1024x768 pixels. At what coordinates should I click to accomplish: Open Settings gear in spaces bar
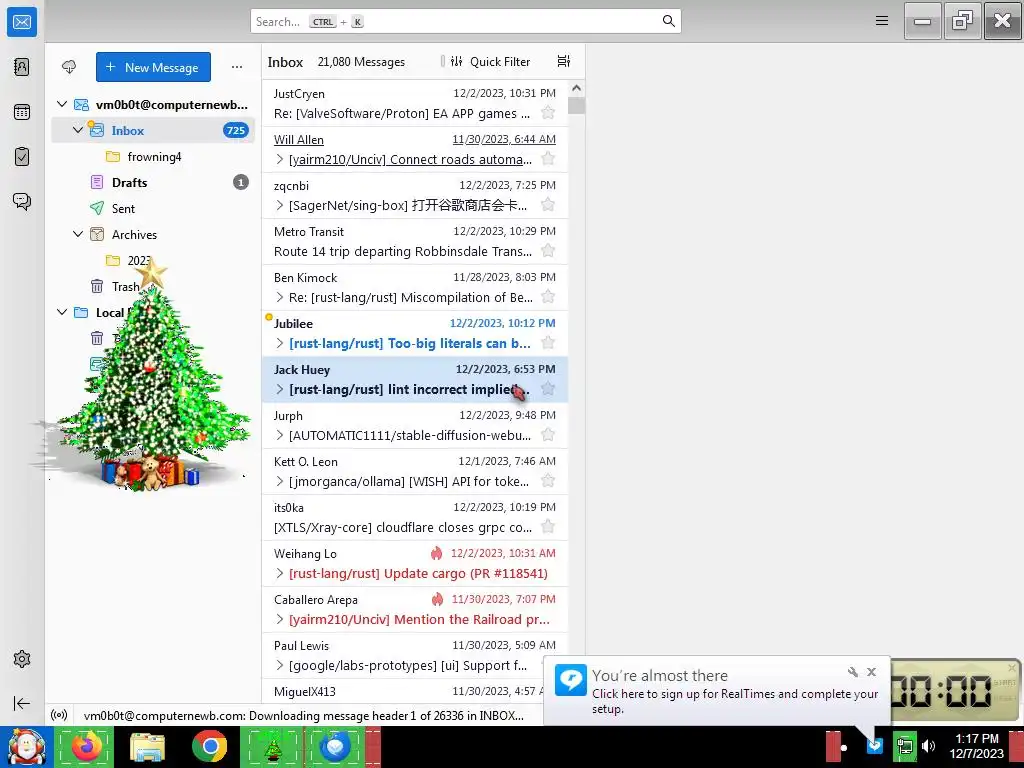22,659
